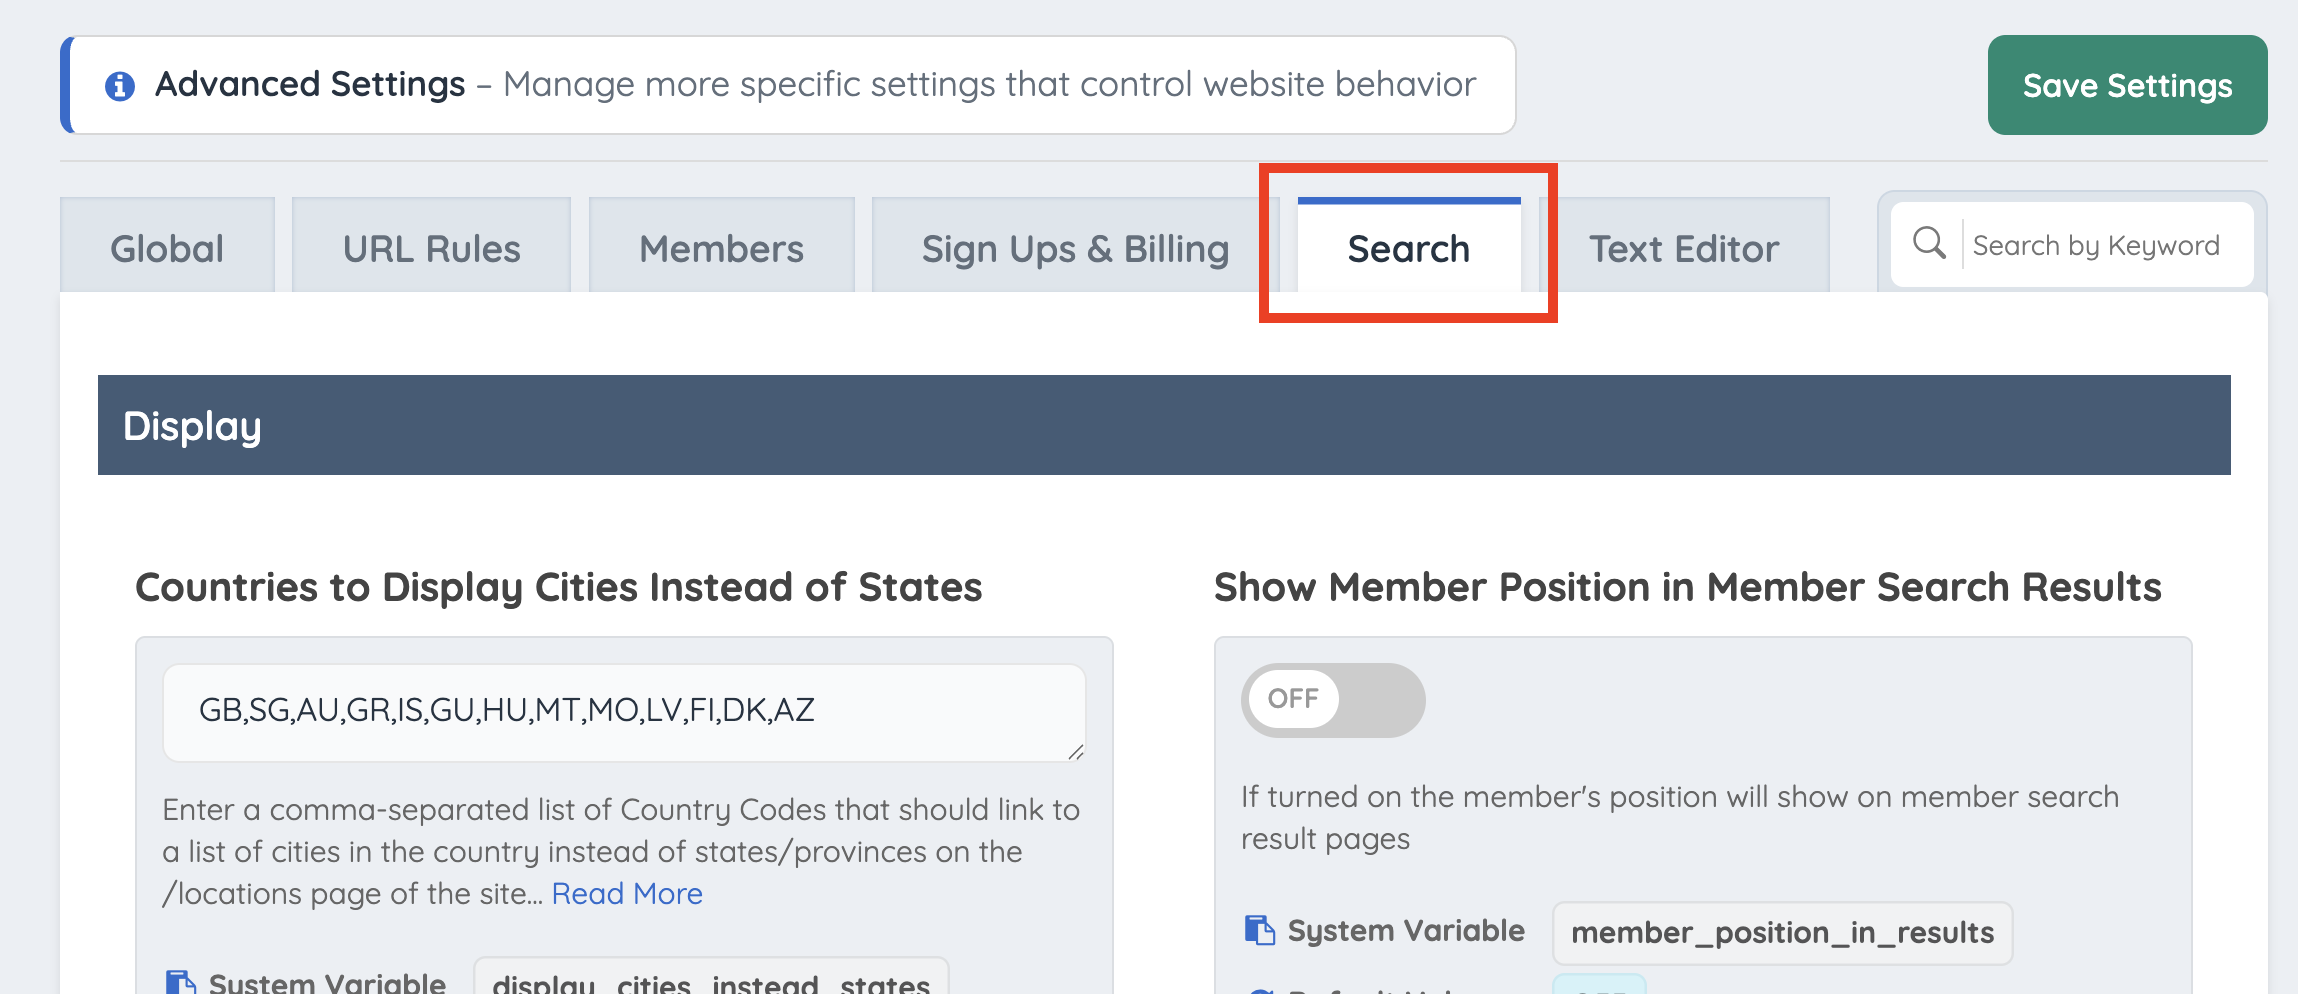Image resolution: width=2298 pixels, height=994 pixels.
Task: Click System Variable copy icon for member_position_in_results
Action: click(1259, 930)
